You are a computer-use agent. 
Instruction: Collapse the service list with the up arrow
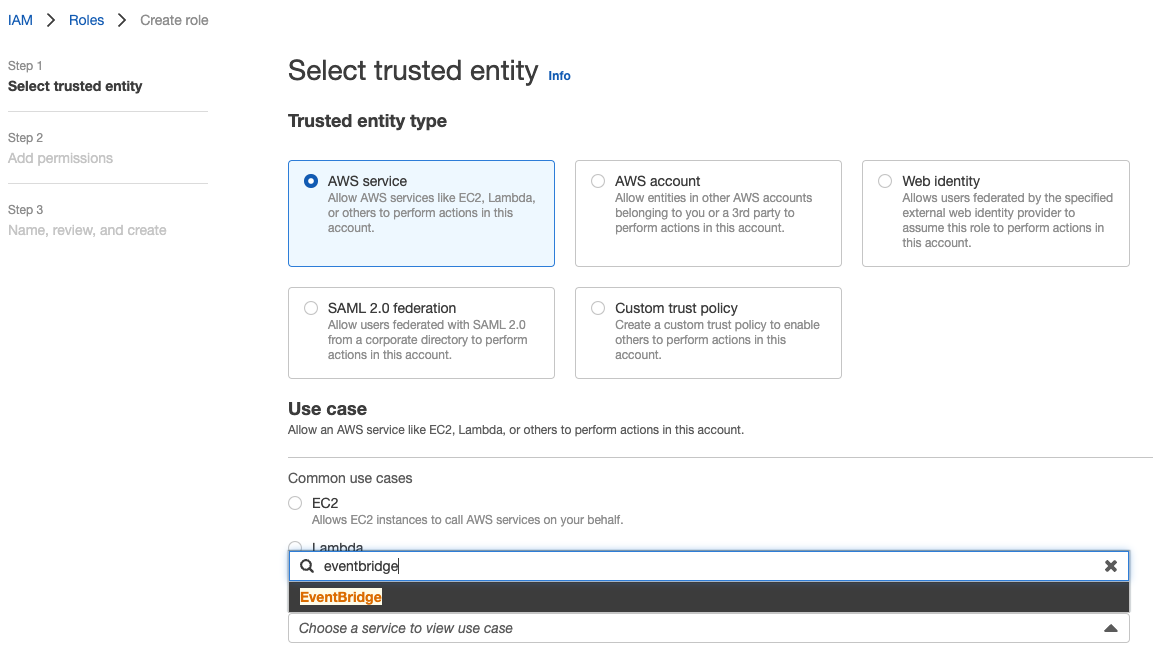tap(1110, 628)
